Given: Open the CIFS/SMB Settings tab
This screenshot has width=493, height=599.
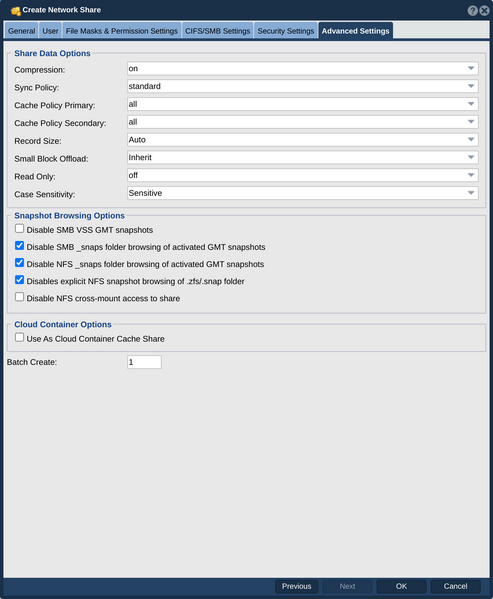Looking at the screenshot, I should coord(217,31).
